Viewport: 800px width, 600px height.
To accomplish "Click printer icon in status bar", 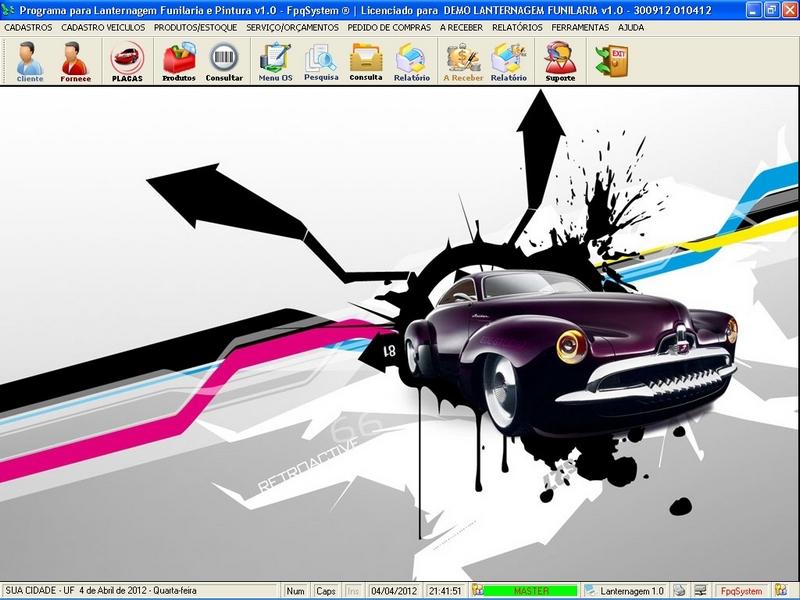I will pos(679,591).
